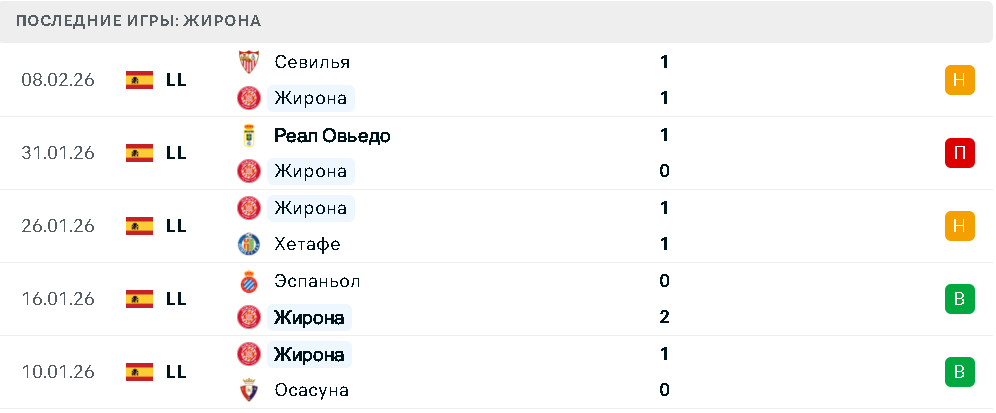
Task: Click Spain flag for the 31.01.26 match
Action: (139, 153)
